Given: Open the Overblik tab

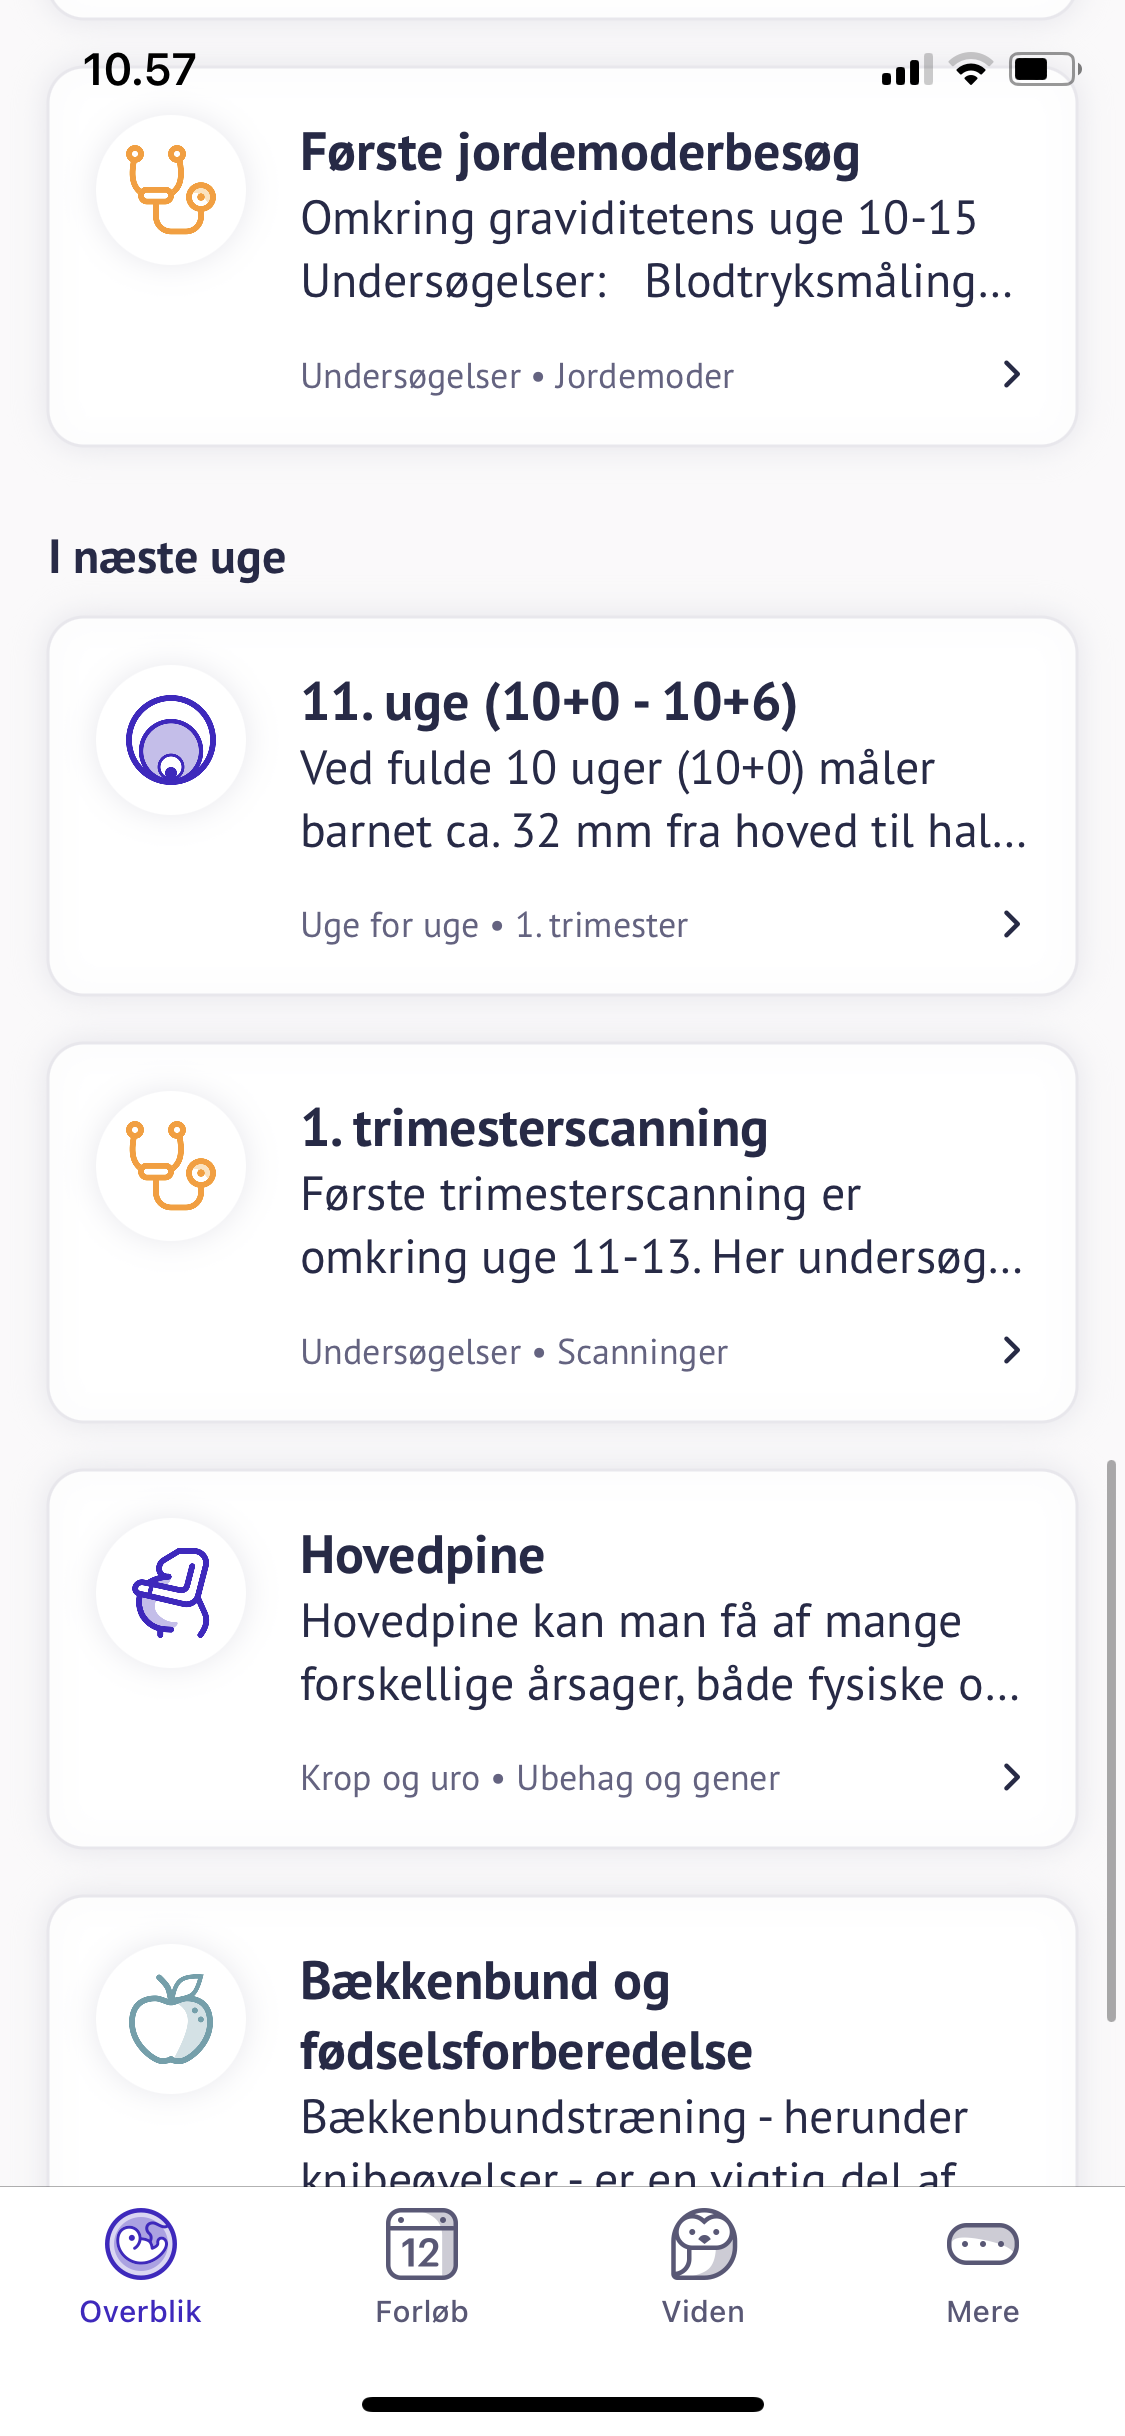Looking at the screenshot, I should [x=141, y=2266].
